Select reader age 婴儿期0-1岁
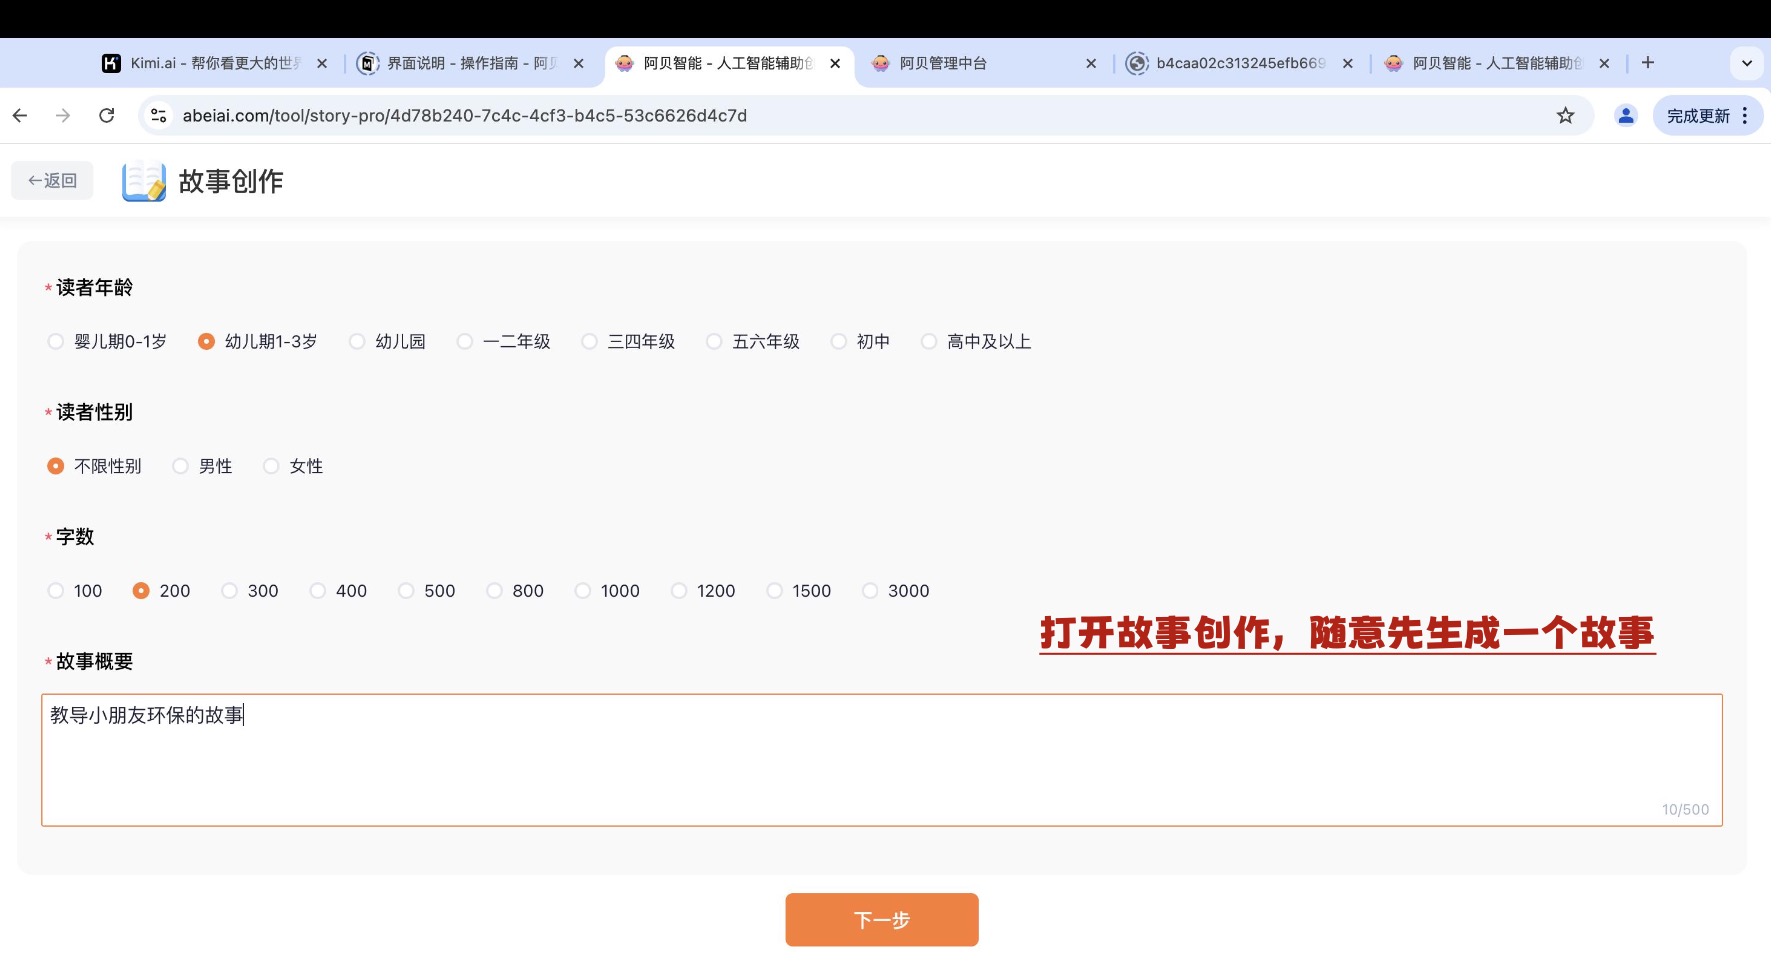The width and height of the screenshot is (1790, 976). [107, 342]
